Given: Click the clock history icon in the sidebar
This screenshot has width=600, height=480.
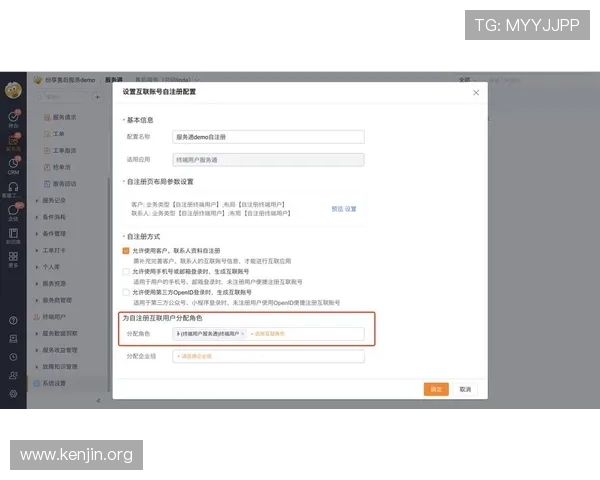Looking at the screenshot, I should pyautogui.click(x=13, y=357).
